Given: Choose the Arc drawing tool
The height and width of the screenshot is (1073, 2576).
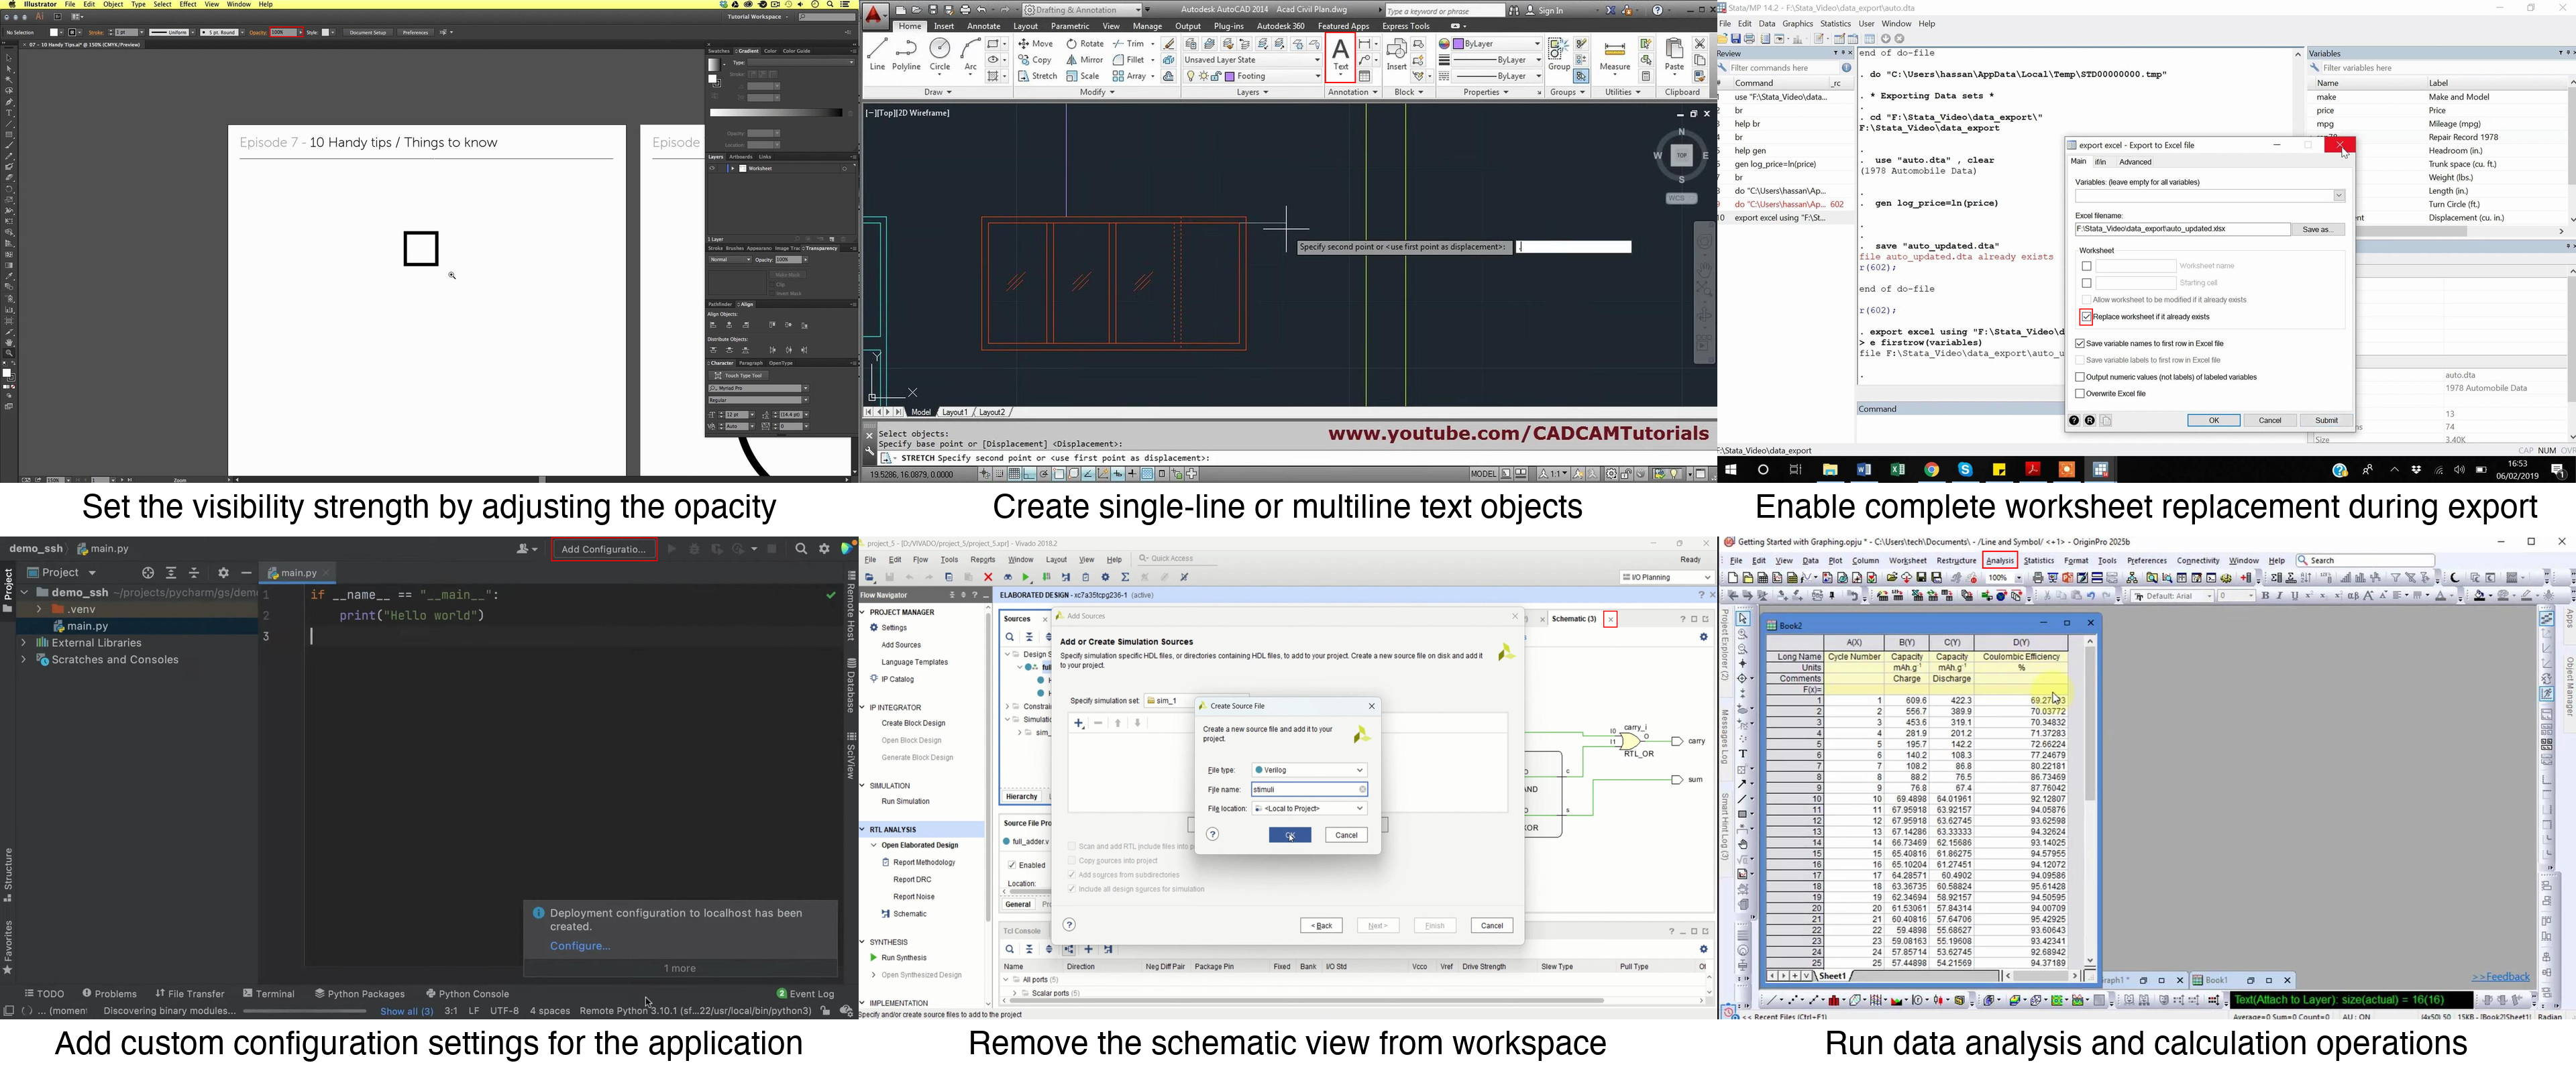Looking at the screenshot, I should click(x=970, y=54).
